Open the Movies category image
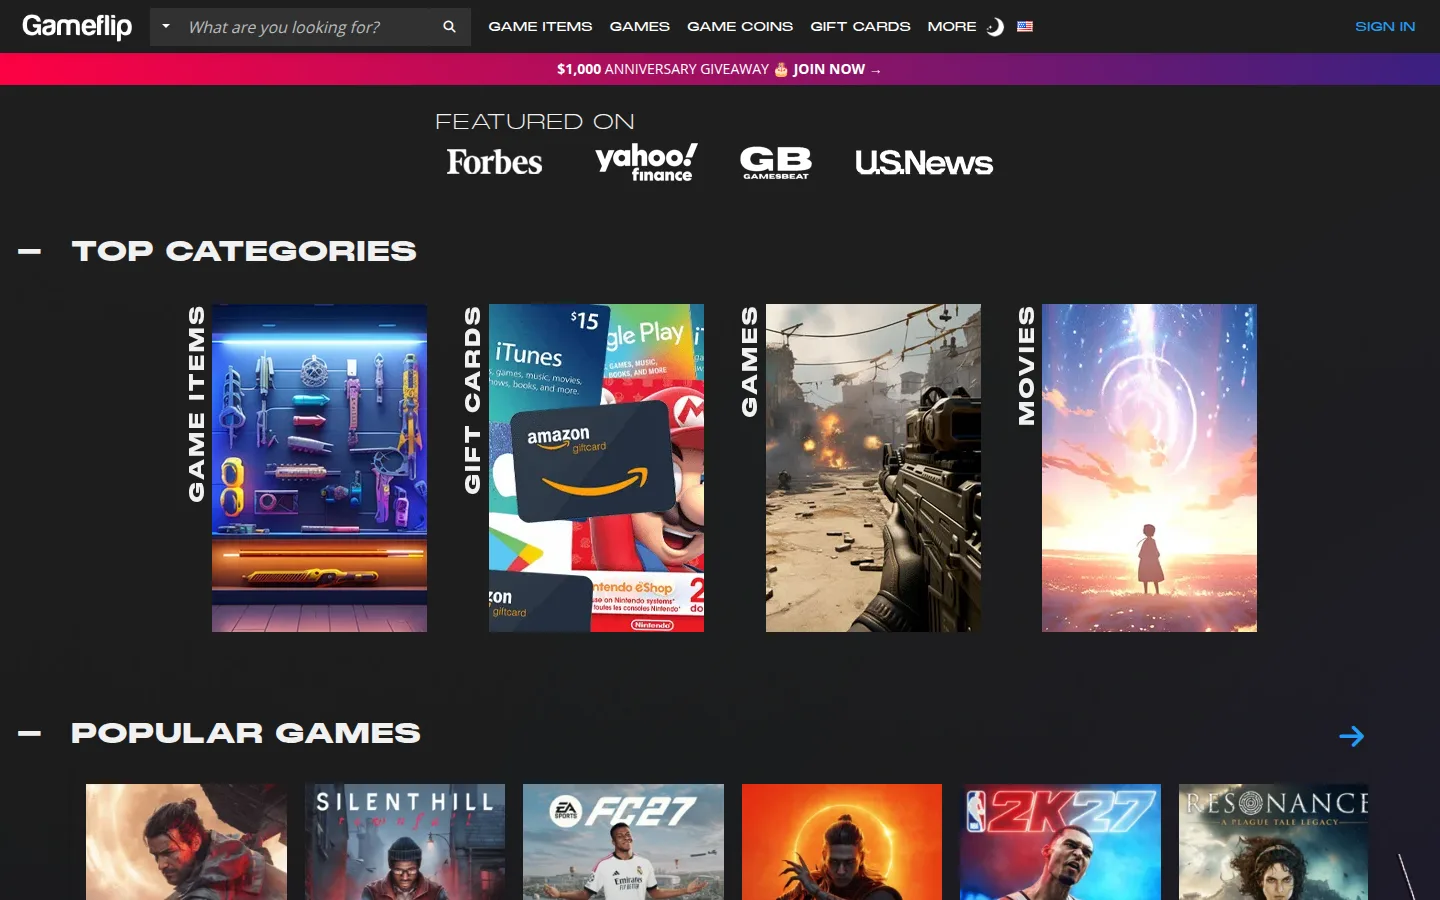Screen dimensions: 1440x900 coord(1149,468)
